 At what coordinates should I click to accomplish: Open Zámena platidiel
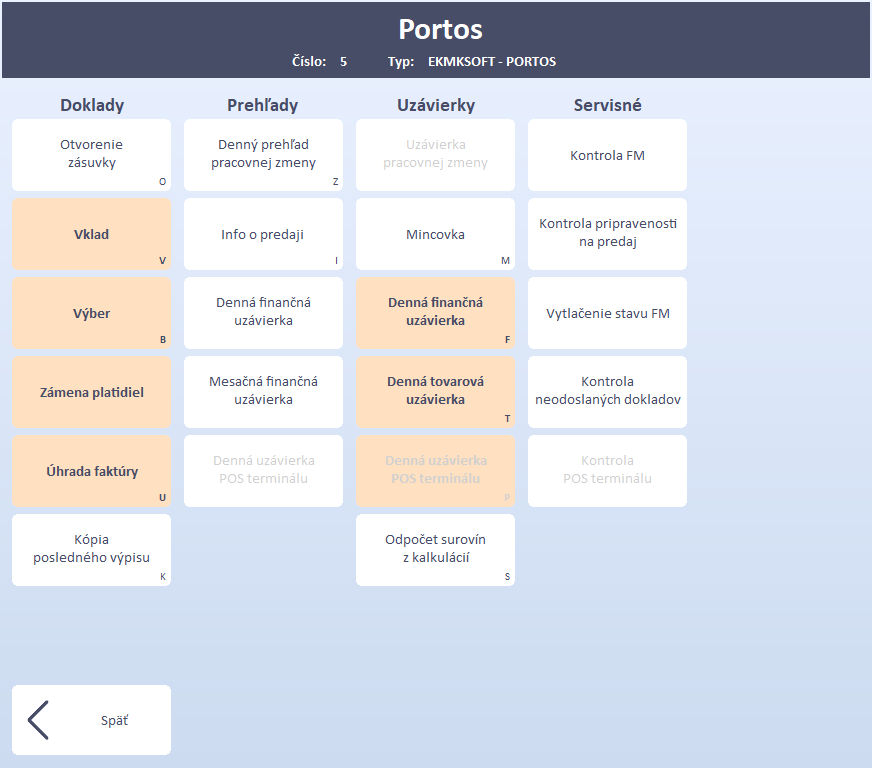click(x=91, y=392)
